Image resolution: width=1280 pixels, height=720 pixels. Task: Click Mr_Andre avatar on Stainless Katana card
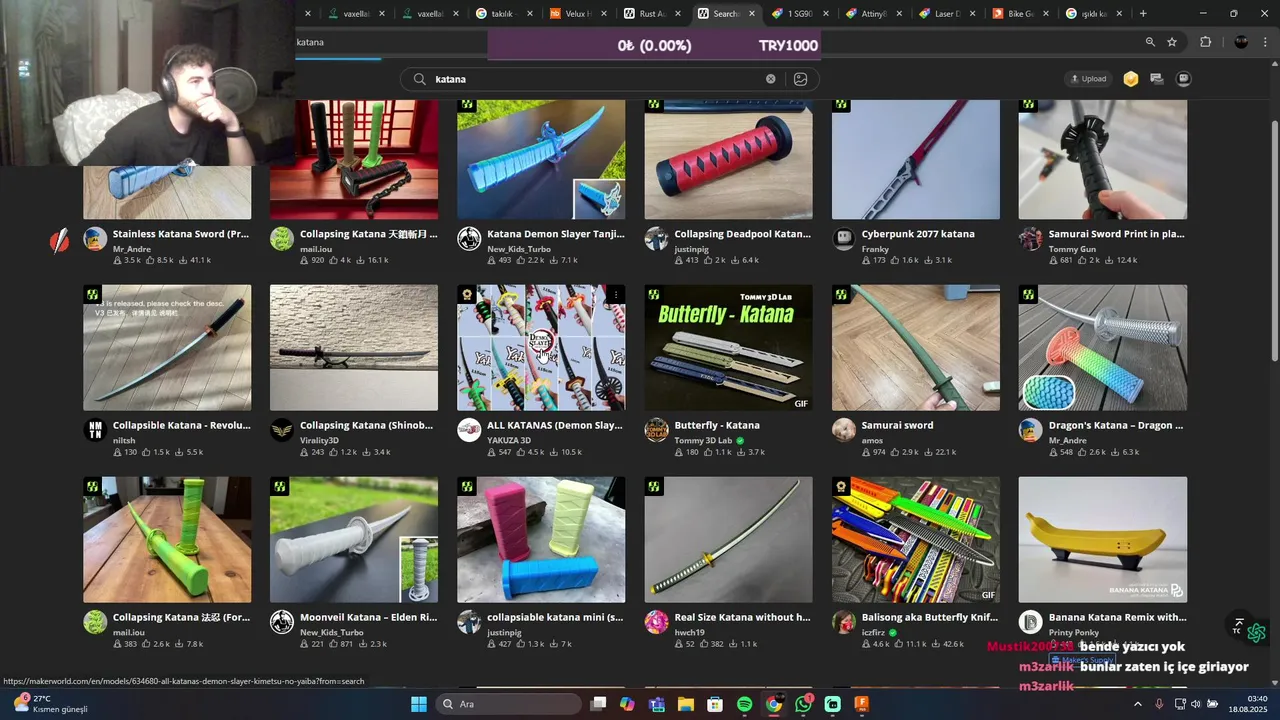[x=95, y=239]
